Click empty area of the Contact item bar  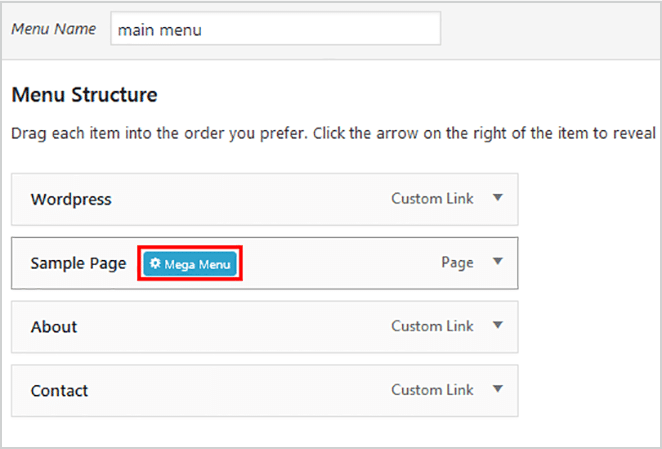236,391
